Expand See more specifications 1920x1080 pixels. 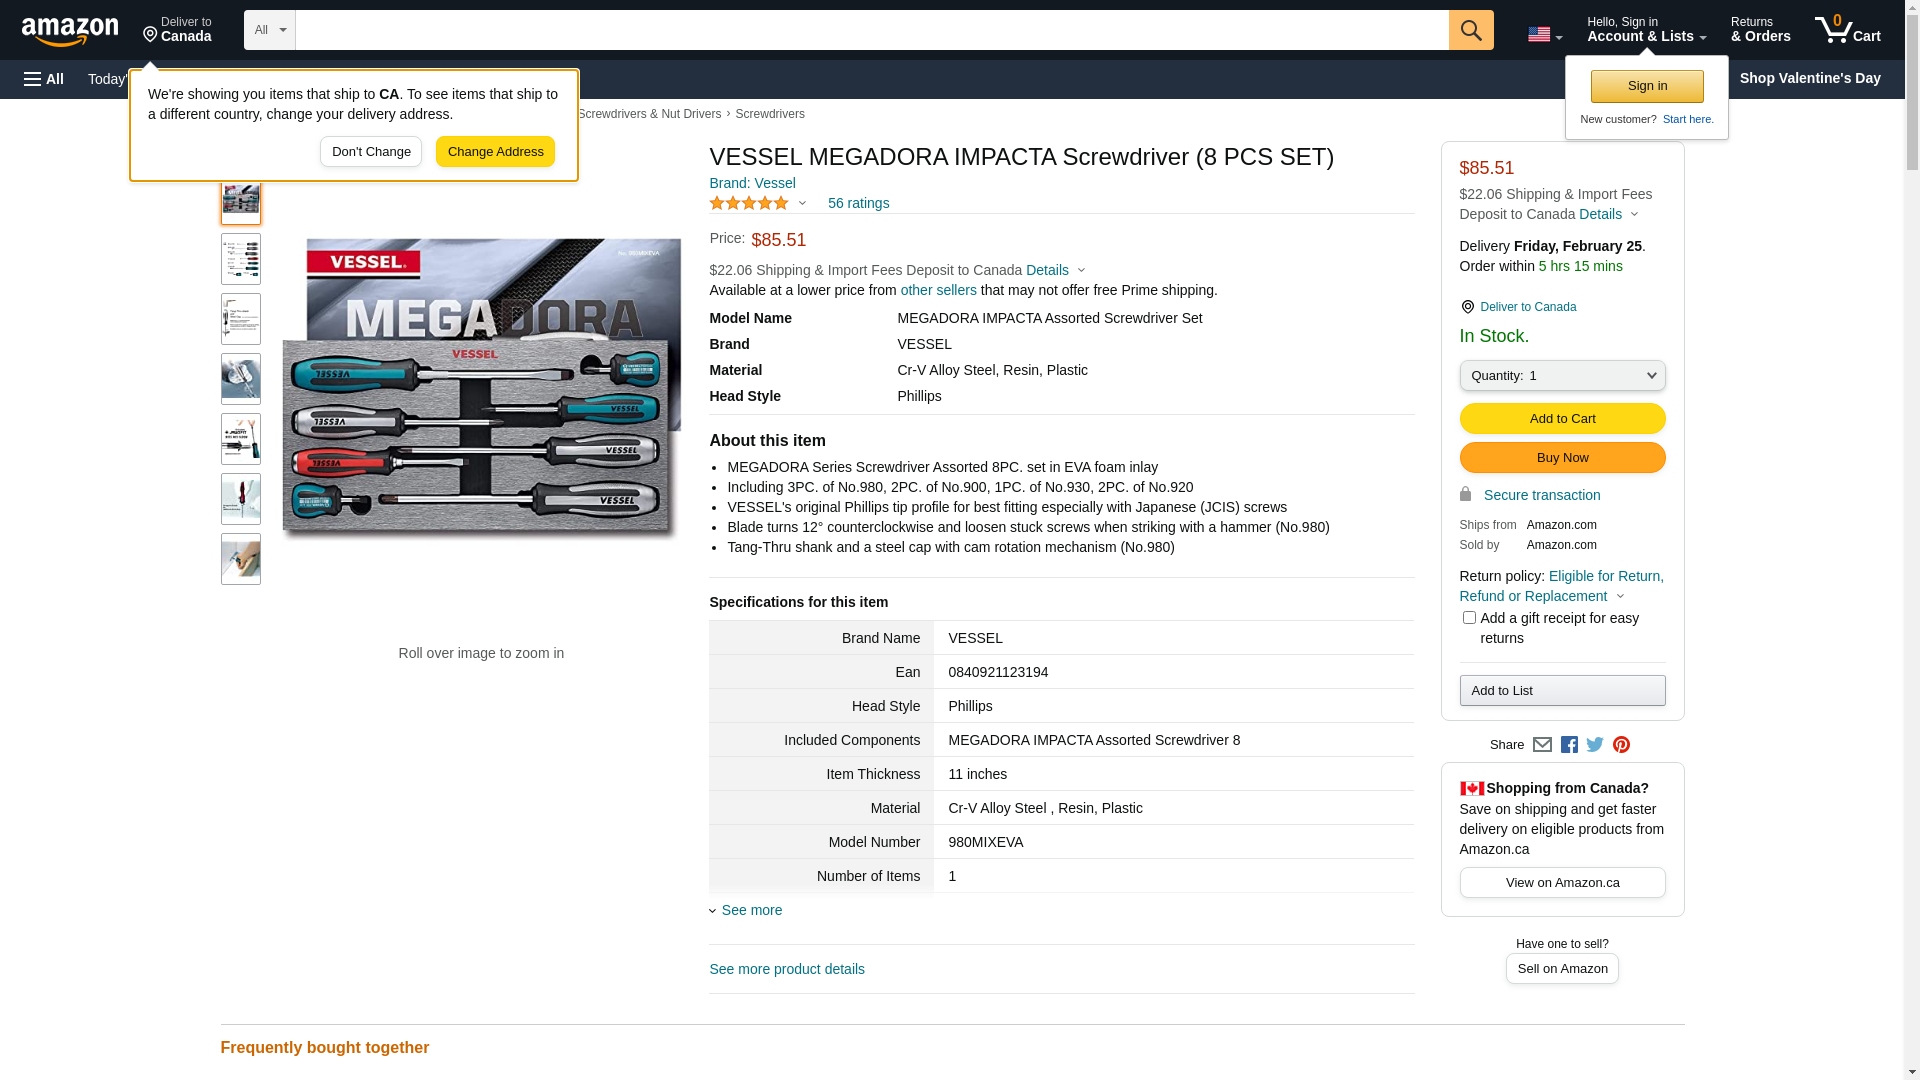pyautogui.click(x=751, y=910)
